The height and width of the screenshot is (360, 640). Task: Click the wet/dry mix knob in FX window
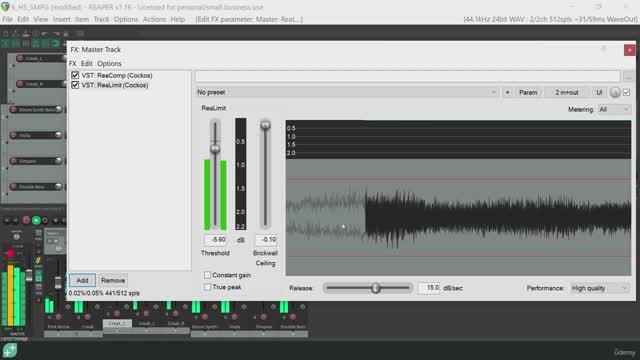(x=615, y=92)
